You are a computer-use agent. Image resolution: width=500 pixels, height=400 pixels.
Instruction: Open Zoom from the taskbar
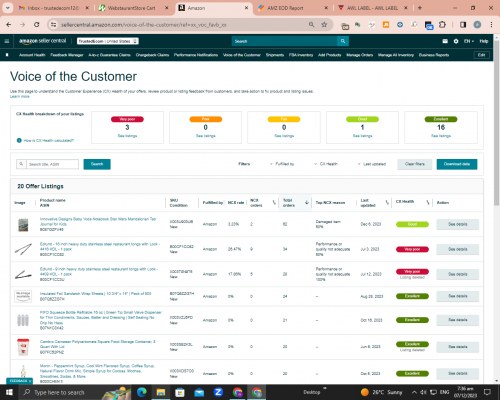tap(218, 392)
